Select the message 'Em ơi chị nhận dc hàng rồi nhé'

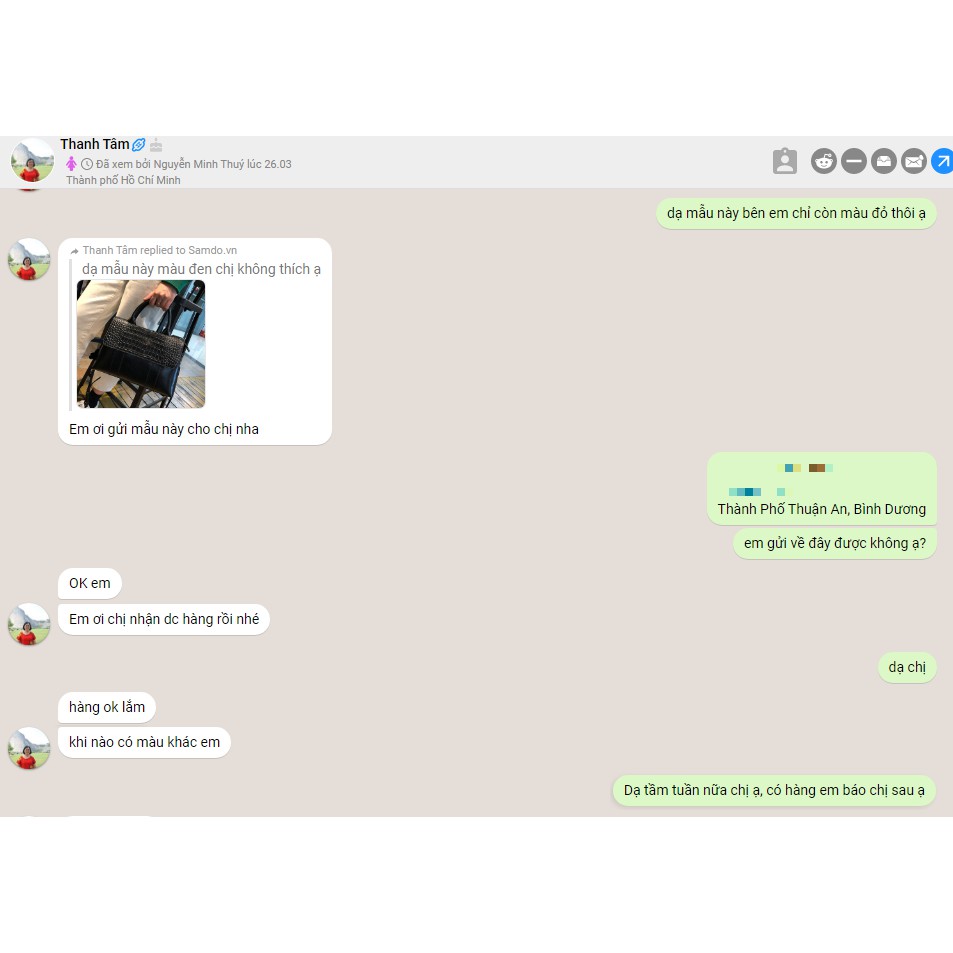164,619
